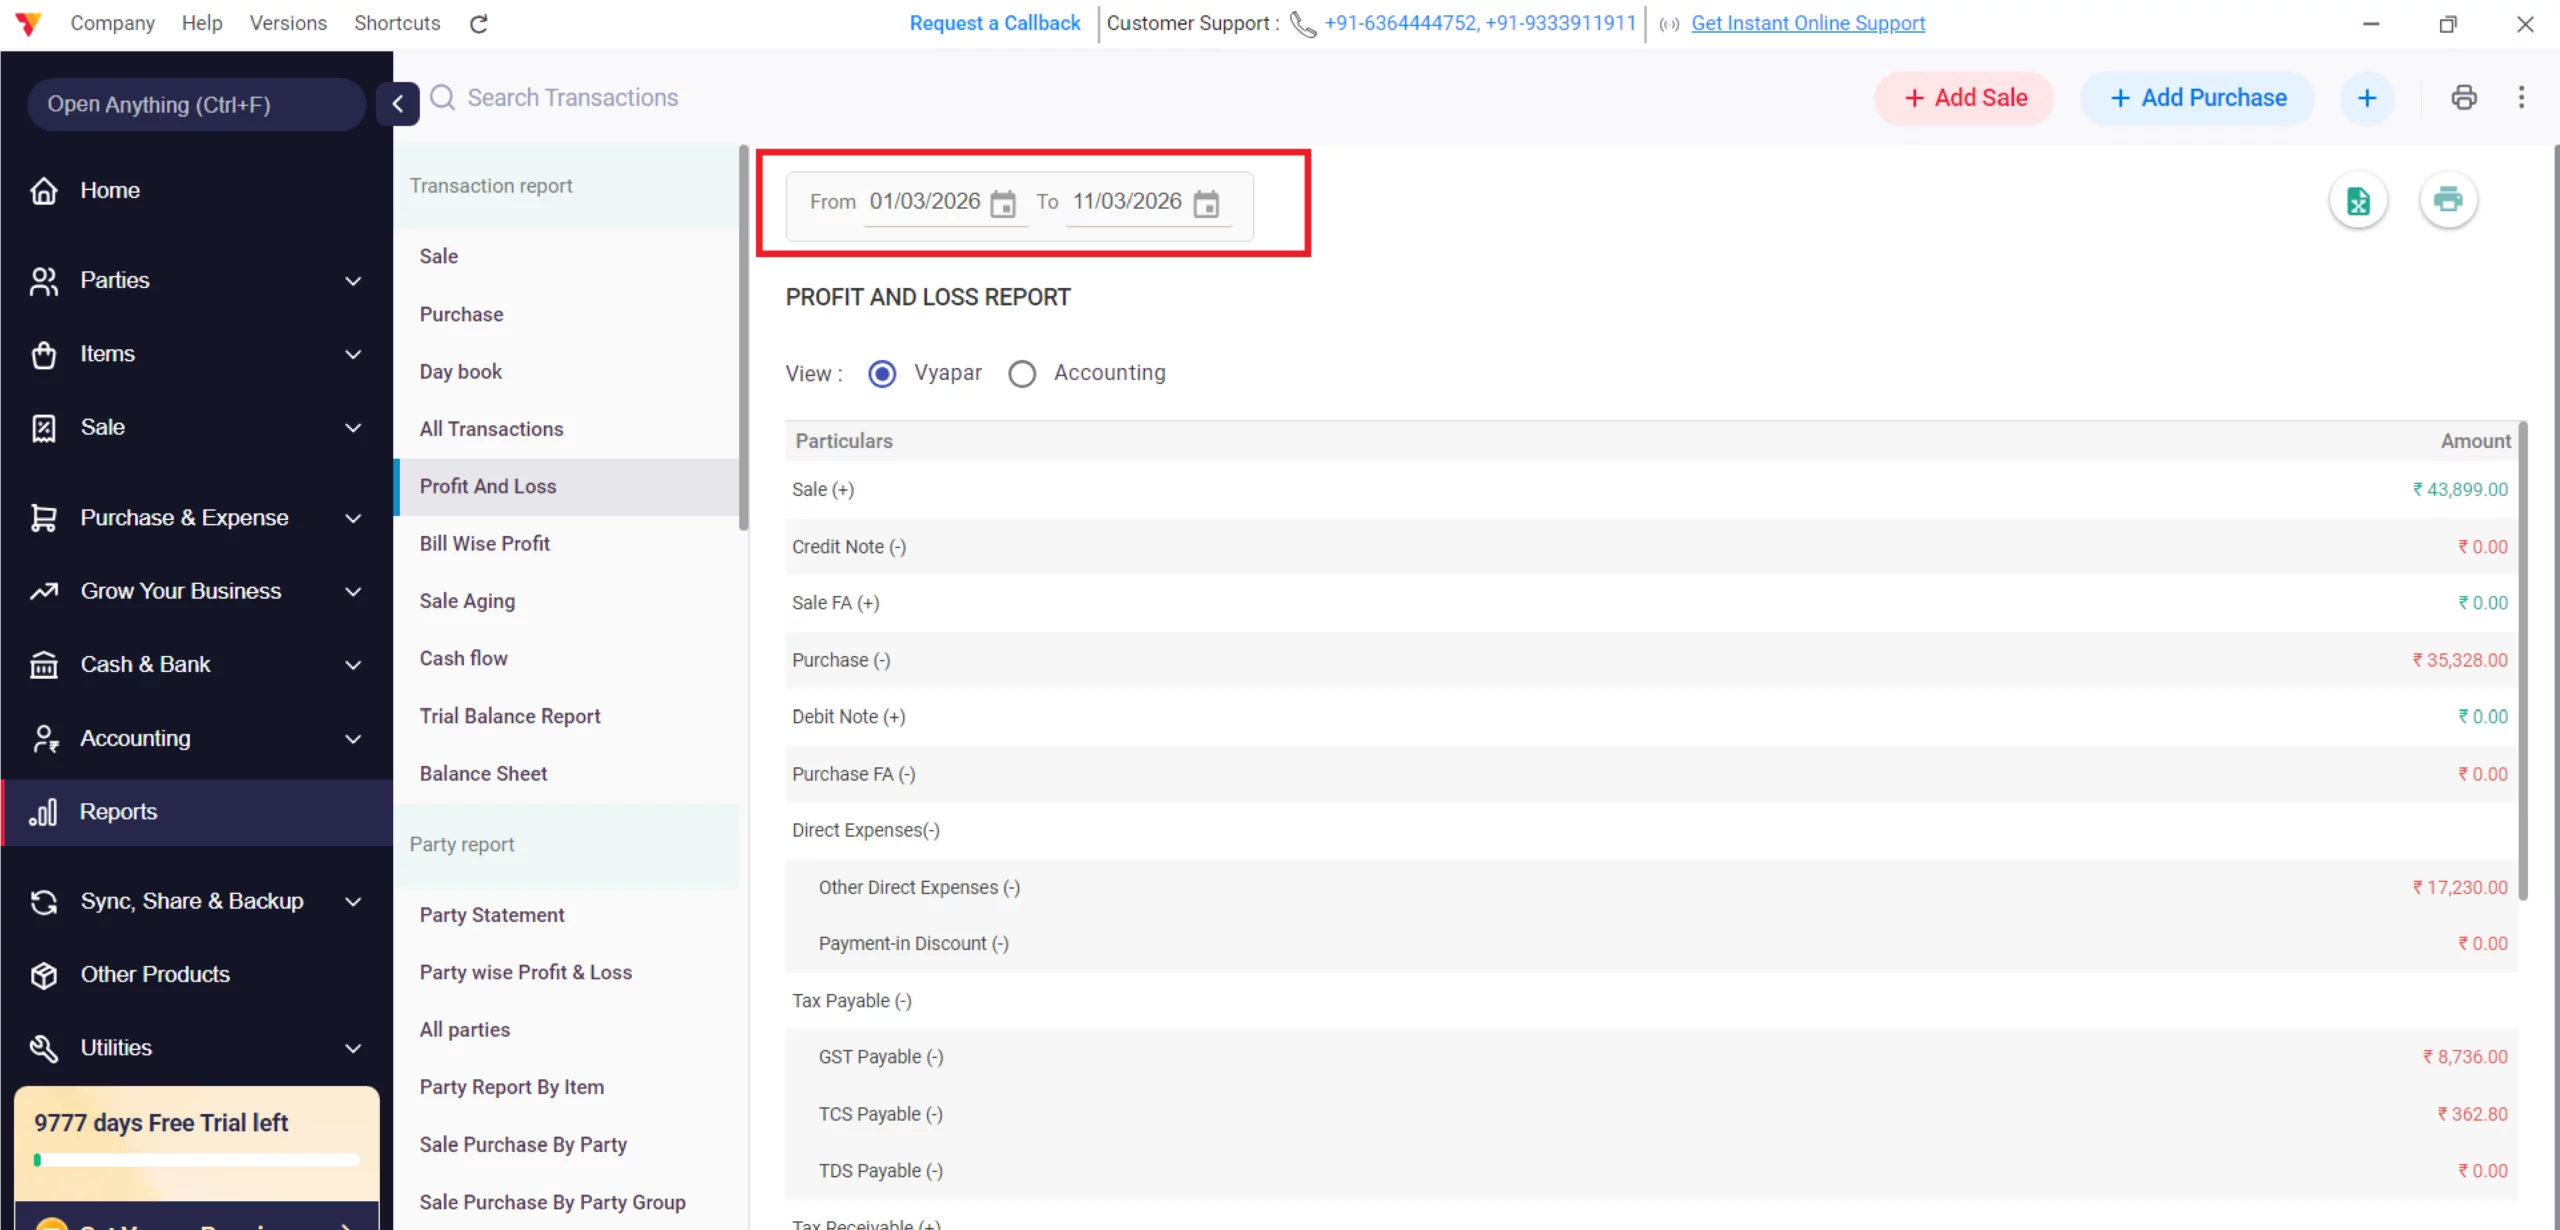Viewport: 2560px width, 1230px height.
Task: Switch to the Balance Sheet report
Action: pos(483,772)
